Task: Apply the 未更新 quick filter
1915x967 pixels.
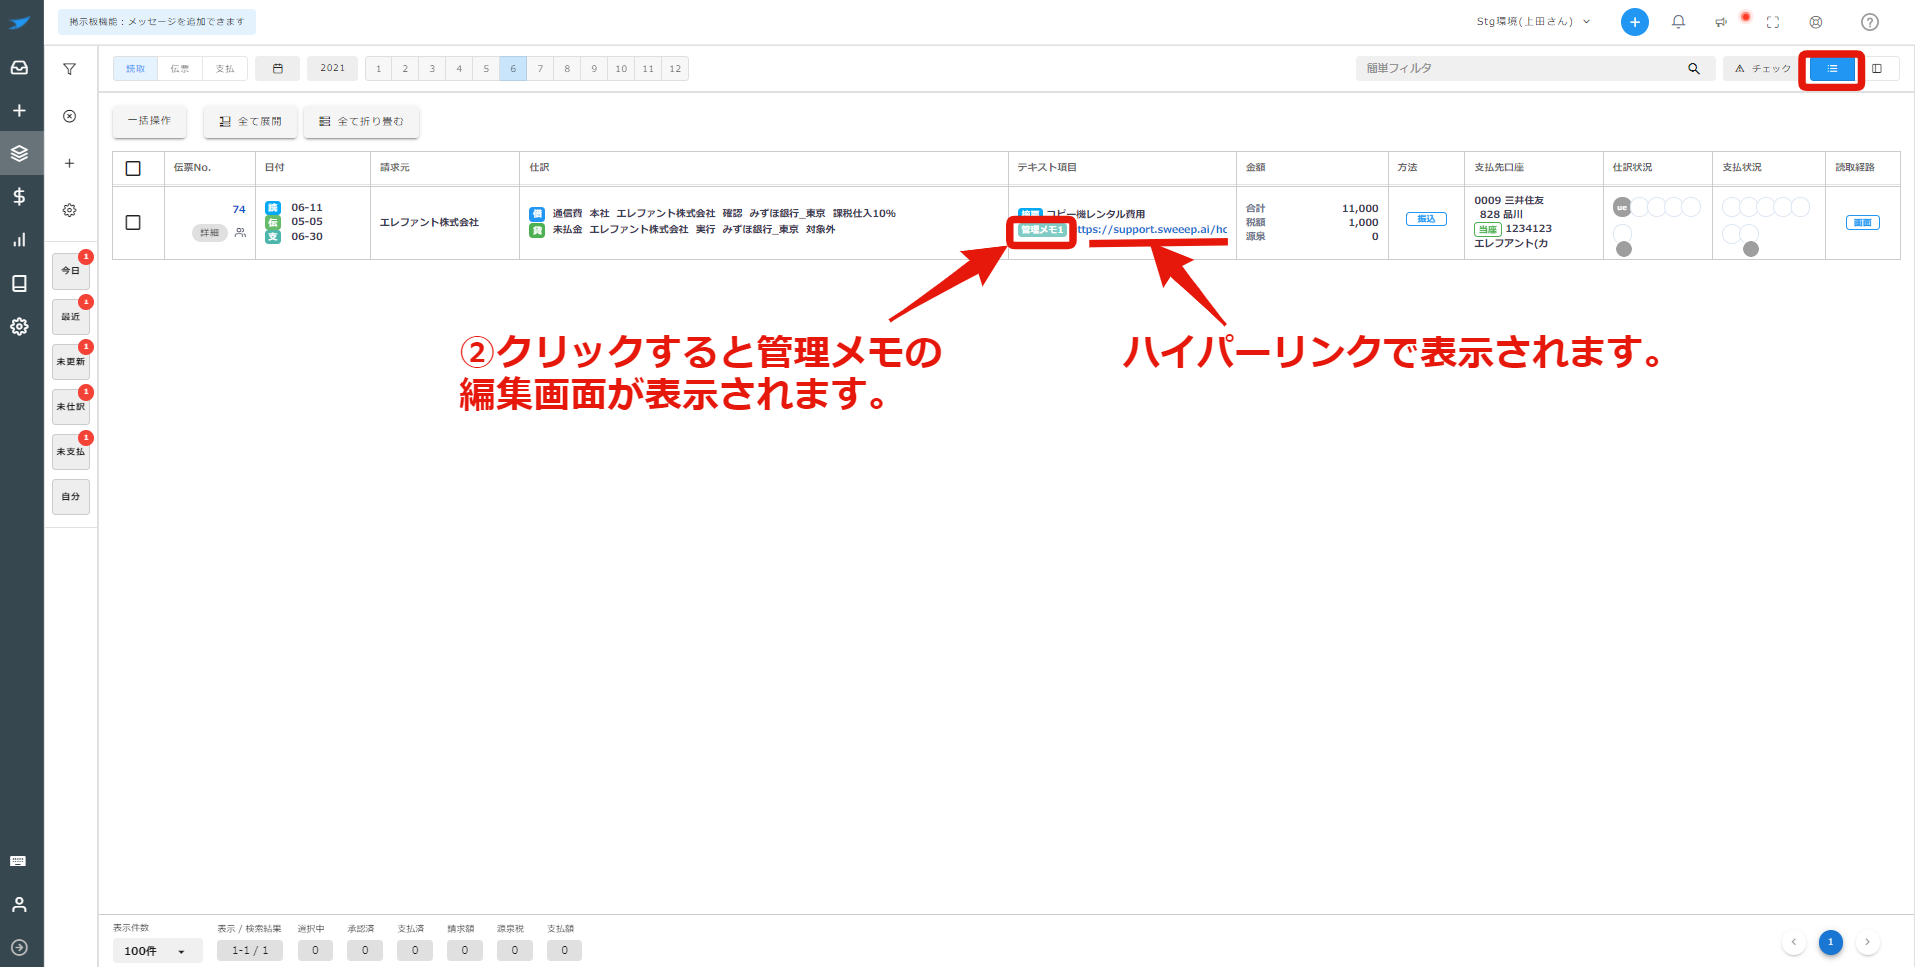Action: pyautogui.click(x=71, y=362)
